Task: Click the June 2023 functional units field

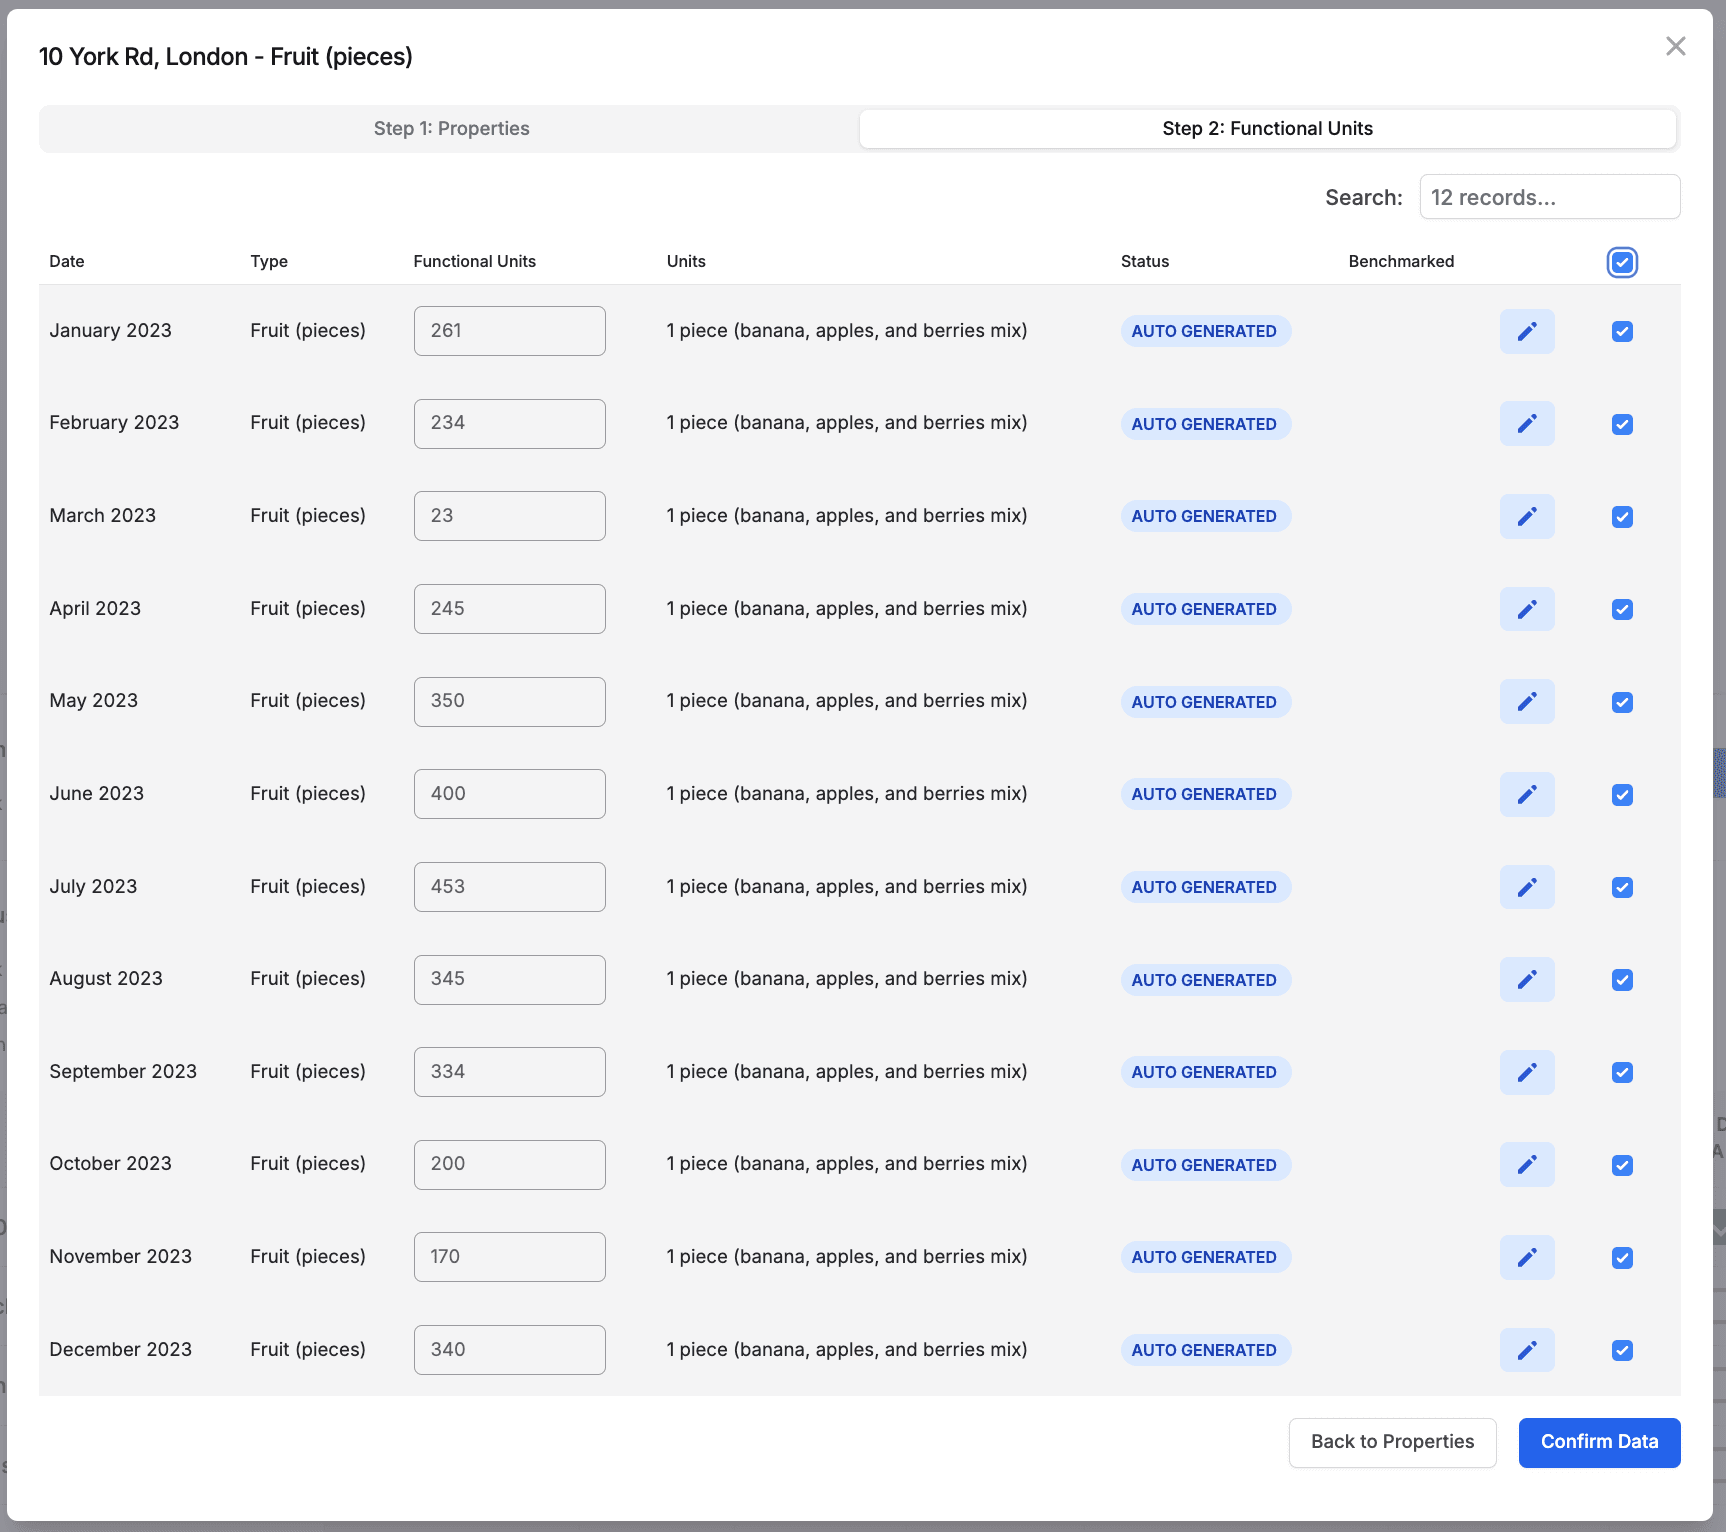Action: (509, 794)
